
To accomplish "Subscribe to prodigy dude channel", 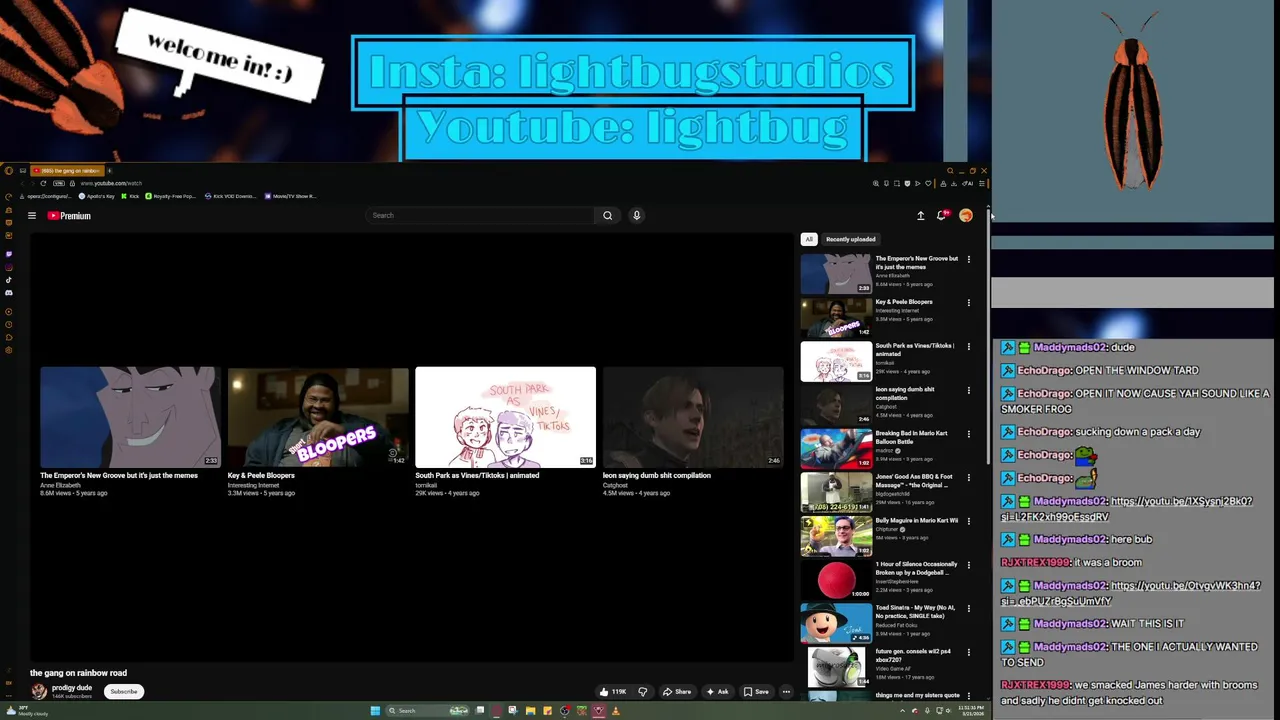I will point(124,691).
